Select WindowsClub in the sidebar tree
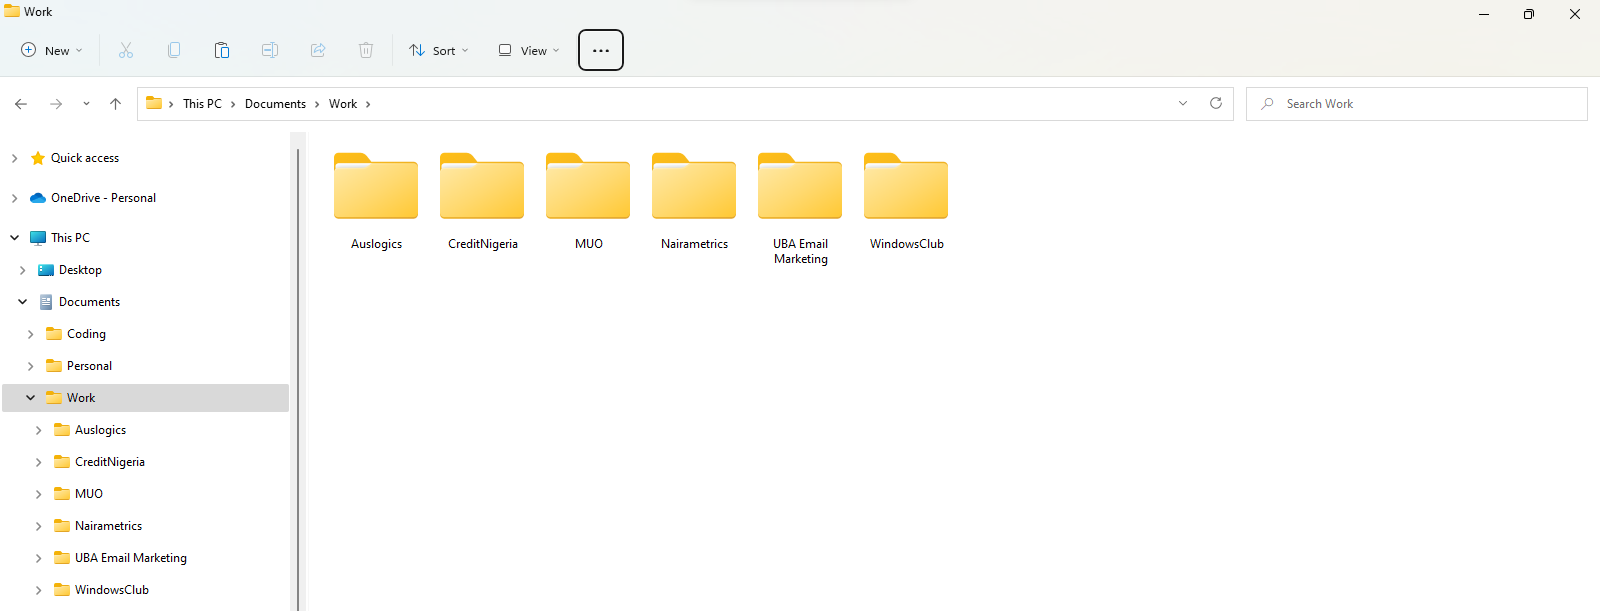 pyautogui.click(x=112, y=590)
